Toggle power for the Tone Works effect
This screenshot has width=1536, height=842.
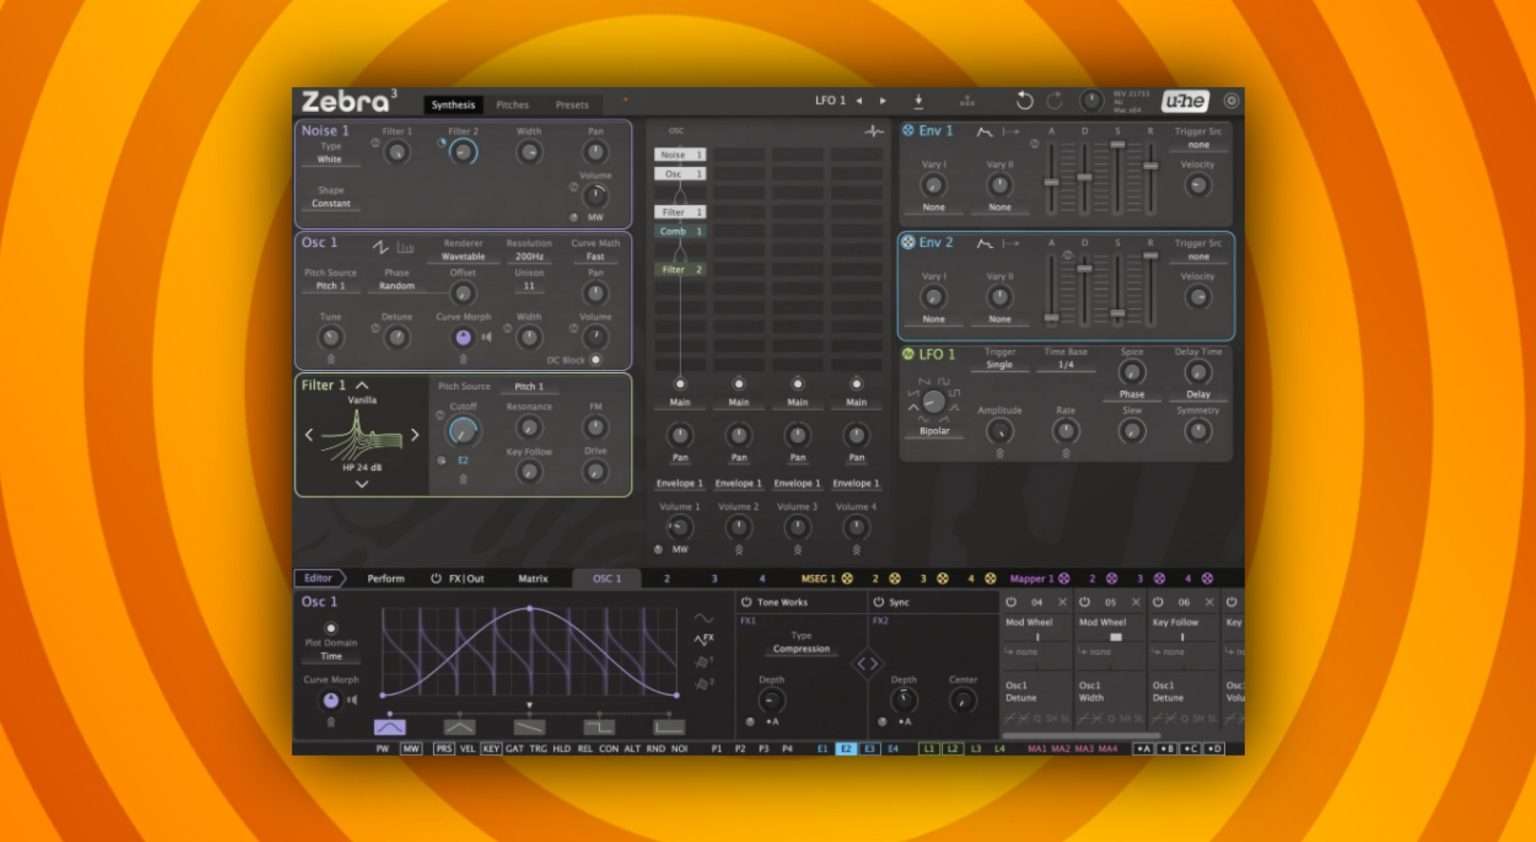coord(746,602)
